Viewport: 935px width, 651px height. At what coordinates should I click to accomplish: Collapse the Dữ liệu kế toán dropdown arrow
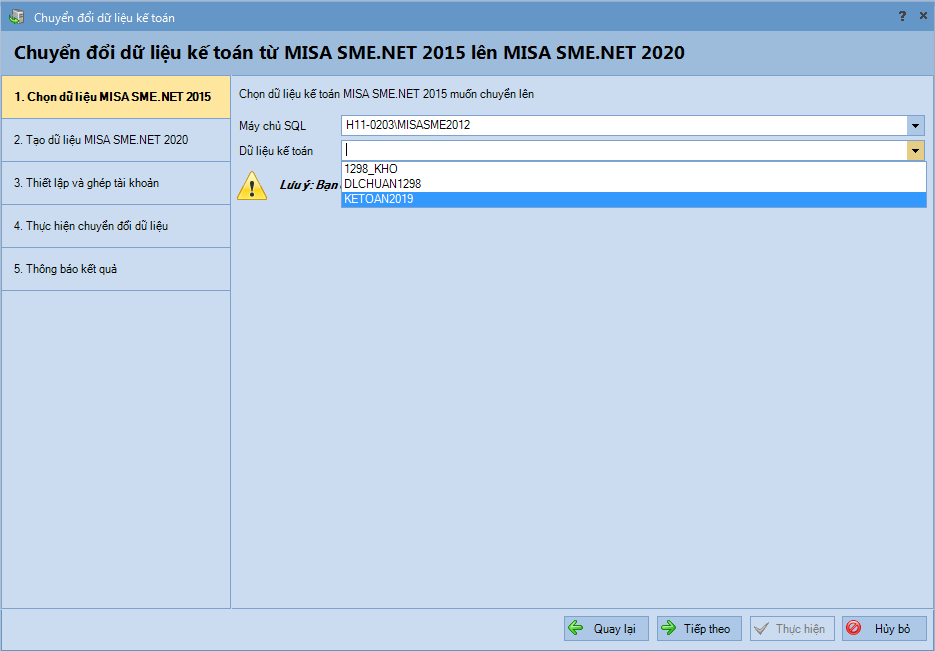pos(915,150)
